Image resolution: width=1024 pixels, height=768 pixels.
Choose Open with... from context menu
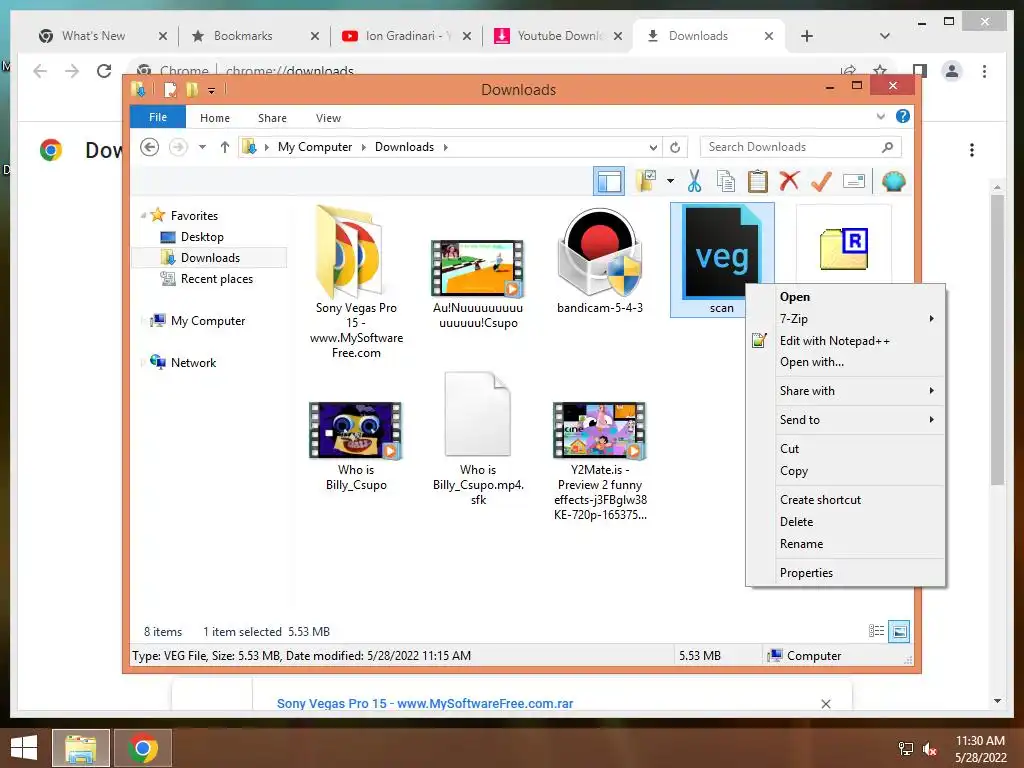tap(845, 362)
